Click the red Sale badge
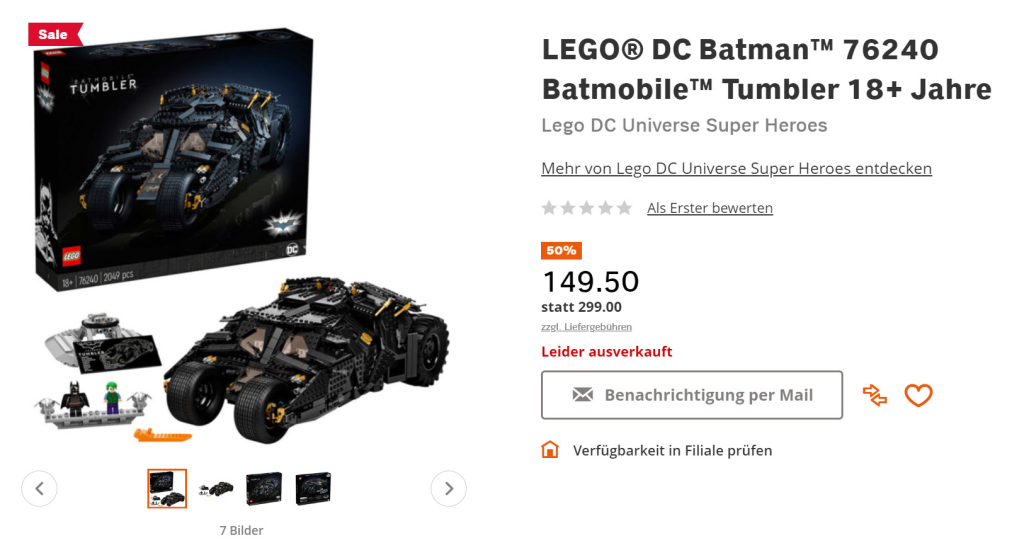 pyautogui.click(x=53, y=34)
